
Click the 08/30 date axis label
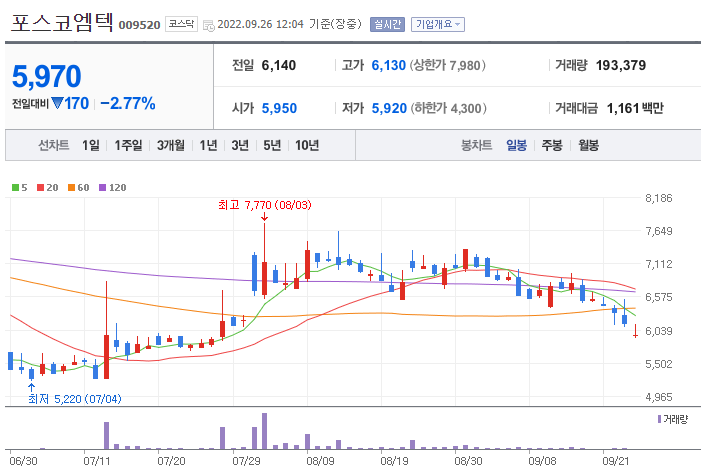coord(468,461)
